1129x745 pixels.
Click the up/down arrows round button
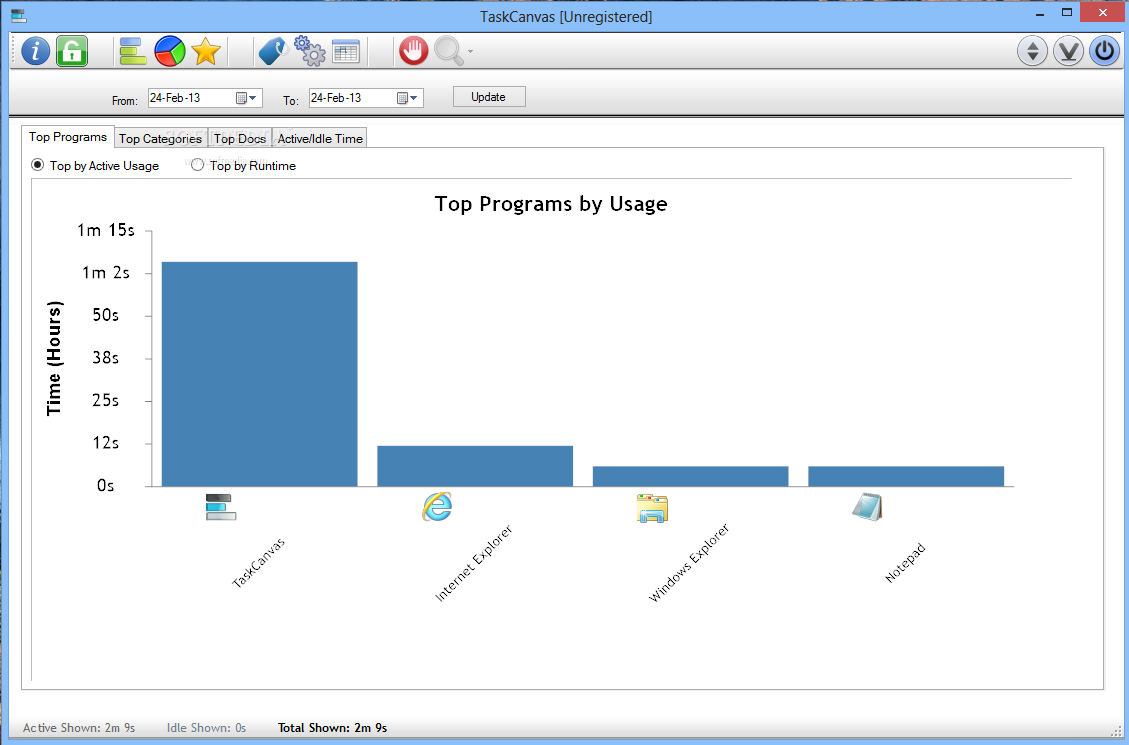pos(1033,51)
